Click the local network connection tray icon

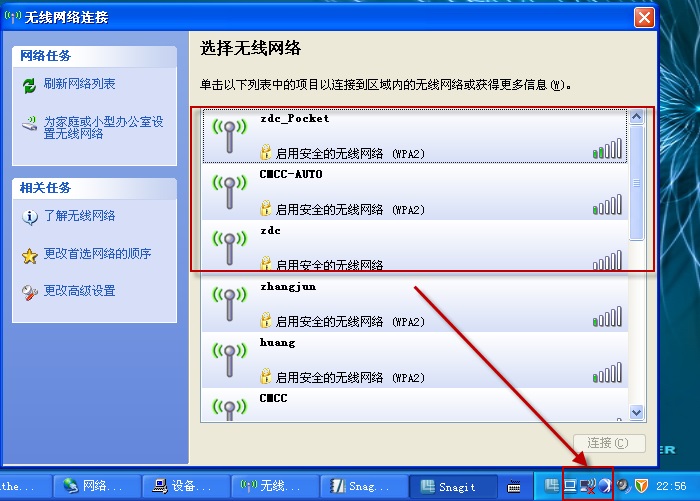[571, 485]
